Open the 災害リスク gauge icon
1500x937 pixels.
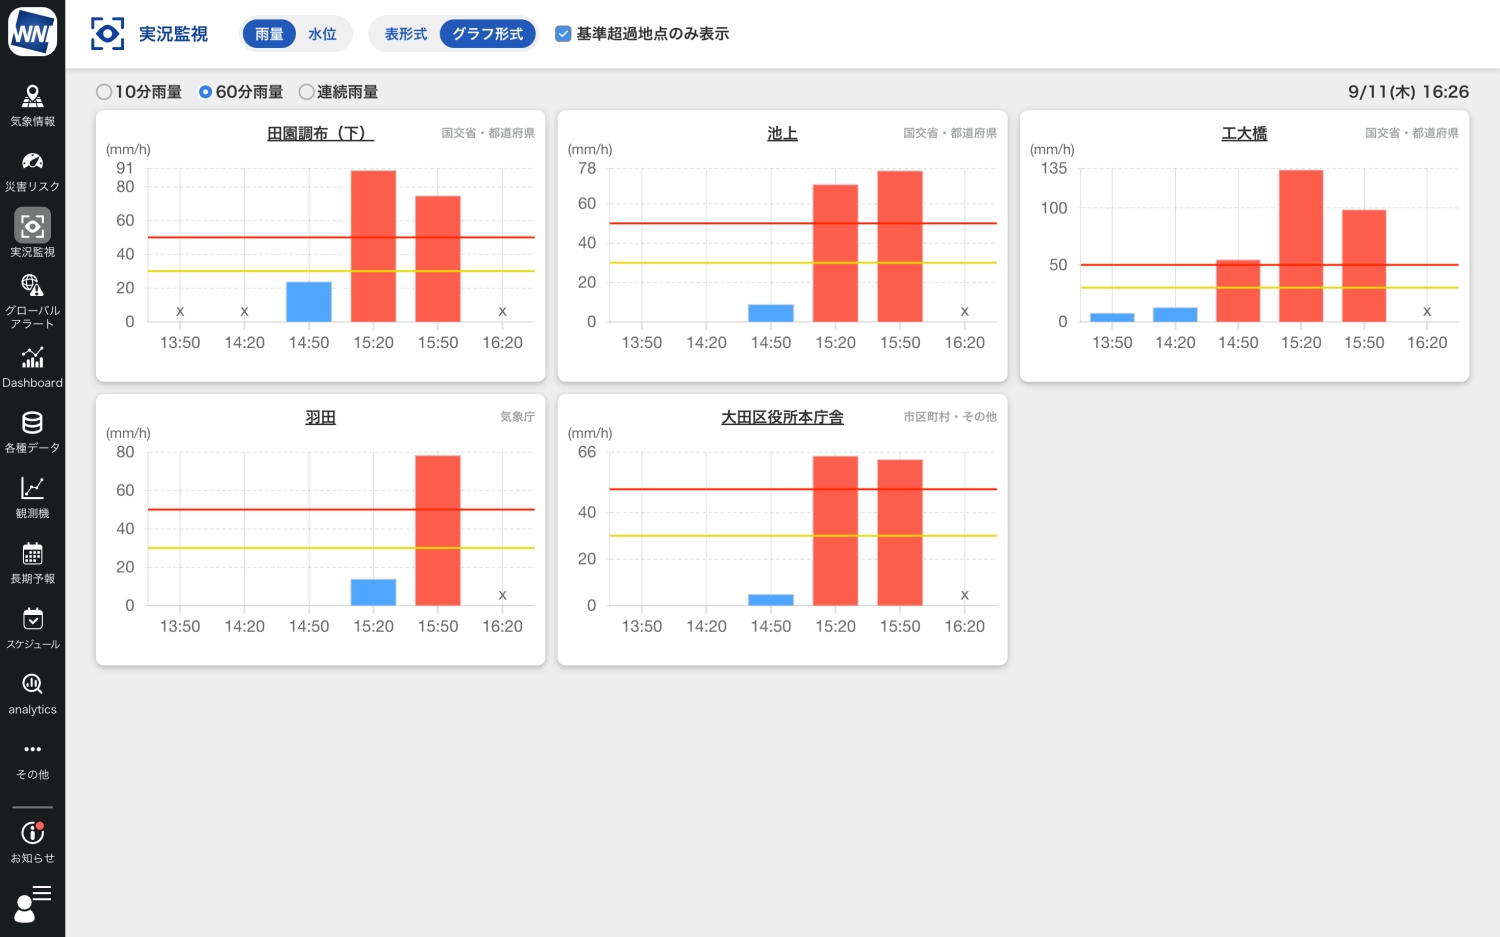pyautogui.click(x=32, y=170)
